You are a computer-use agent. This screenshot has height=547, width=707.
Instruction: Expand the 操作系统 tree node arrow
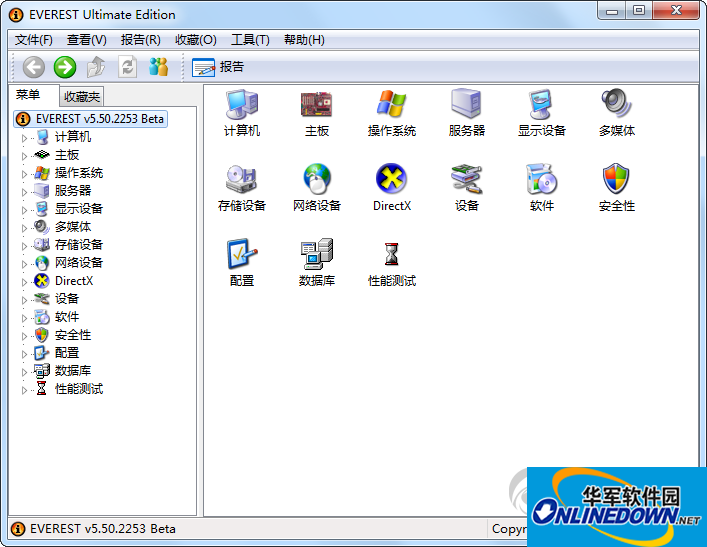coord(24,174)
